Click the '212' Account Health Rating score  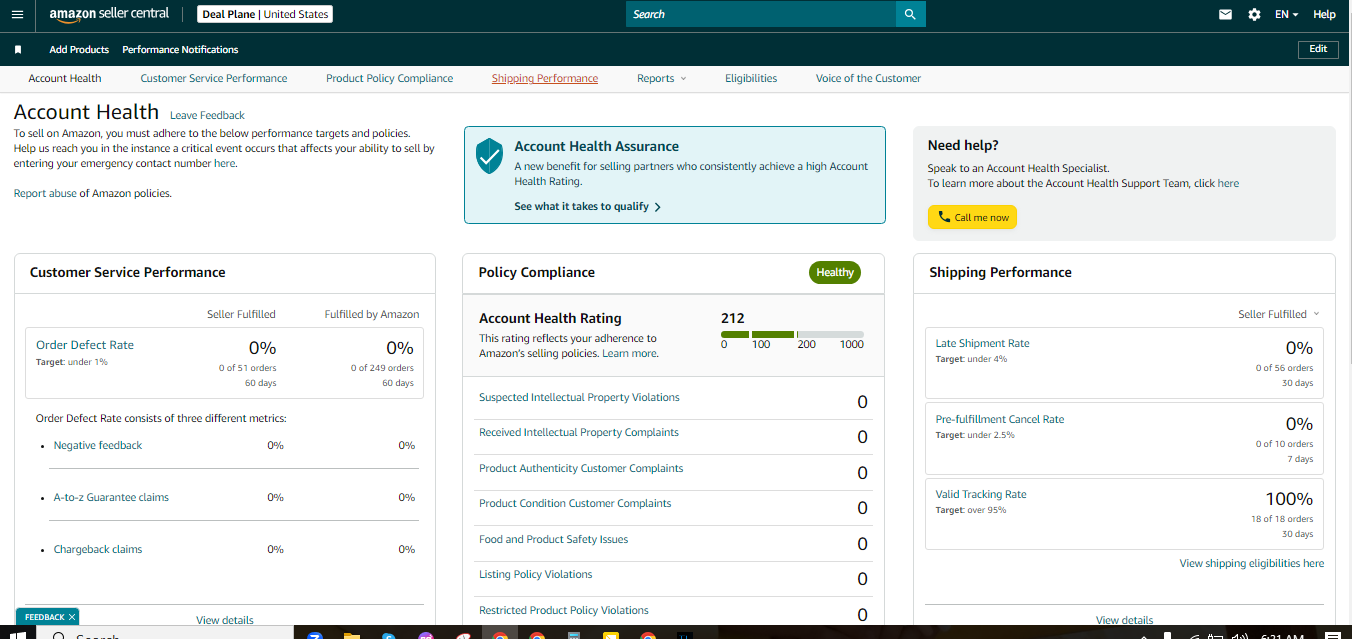click(733, 318)
